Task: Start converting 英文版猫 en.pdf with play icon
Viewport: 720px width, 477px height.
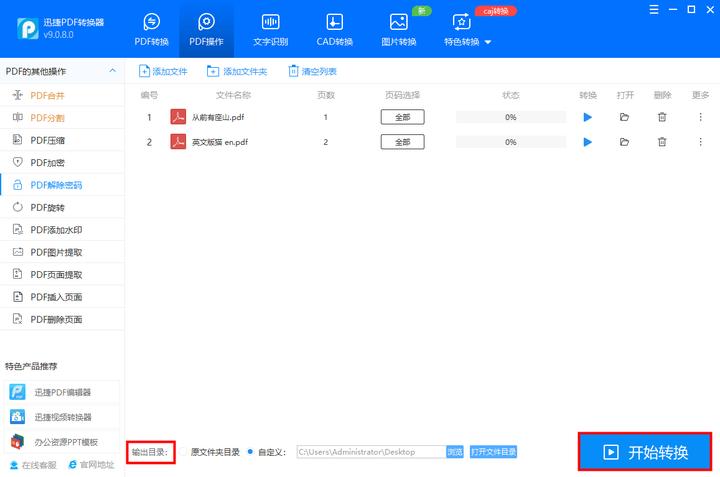Action: 587,142
